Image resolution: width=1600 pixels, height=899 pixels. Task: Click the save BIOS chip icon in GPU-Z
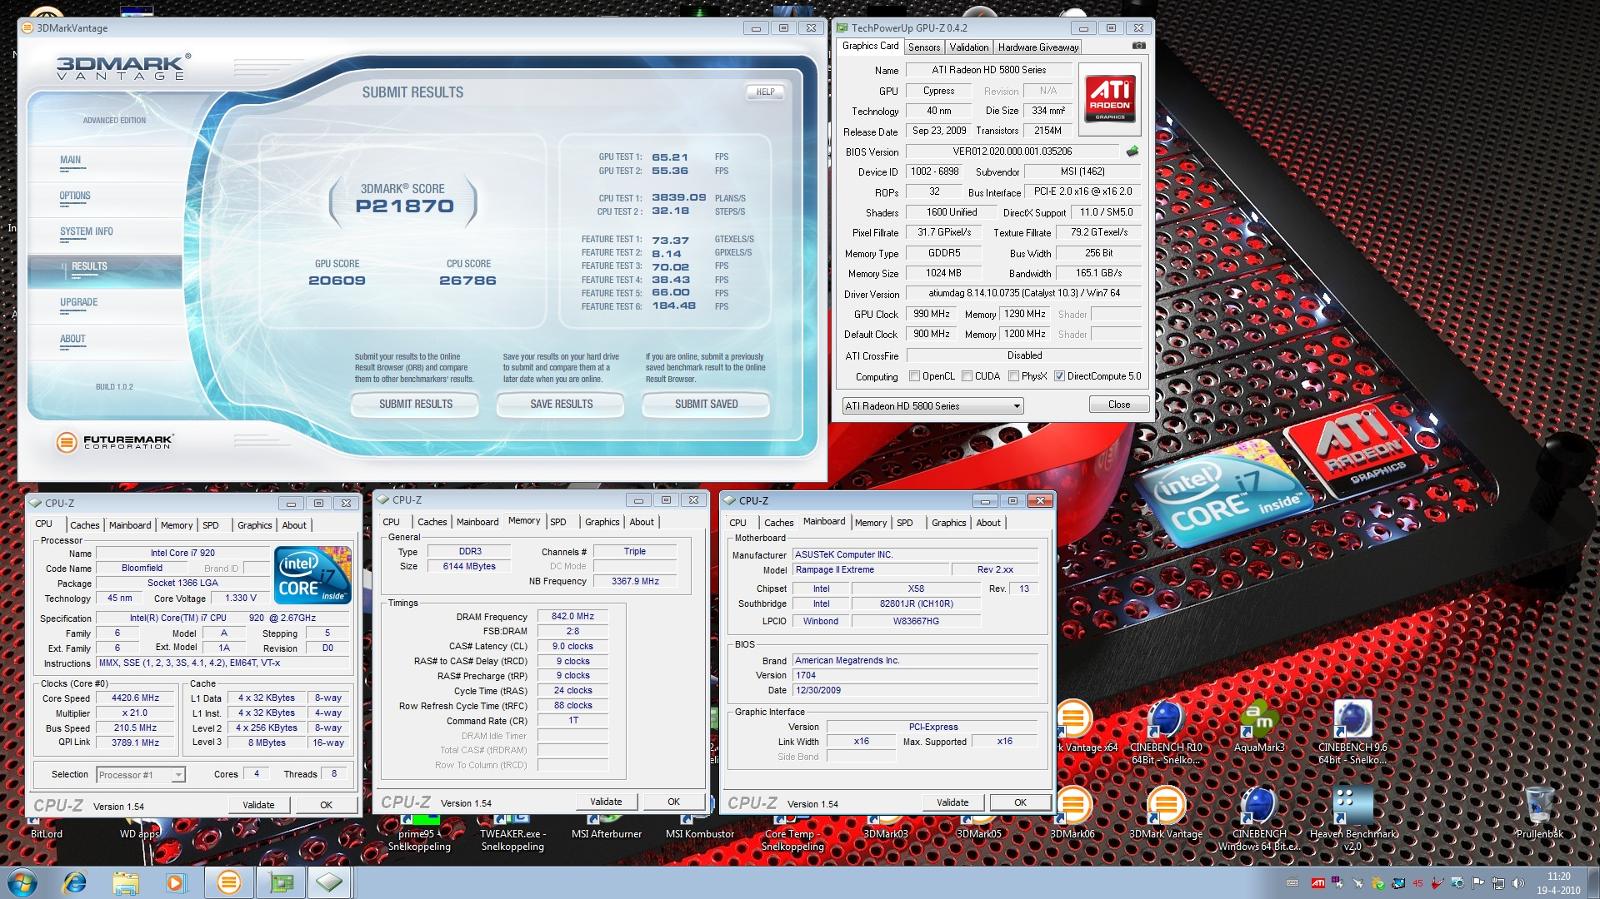tap(1132, 152)
